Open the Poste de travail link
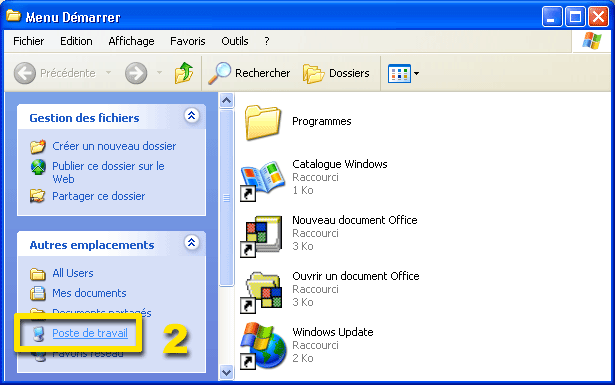This screenshot has width=615, height=385. (x=90, y=333)
